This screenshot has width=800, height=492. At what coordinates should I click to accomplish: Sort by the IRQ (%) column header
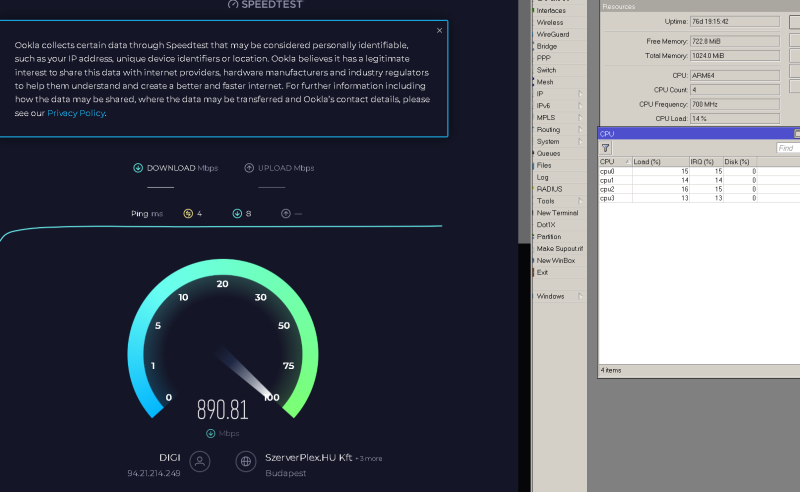pos(706,162)
